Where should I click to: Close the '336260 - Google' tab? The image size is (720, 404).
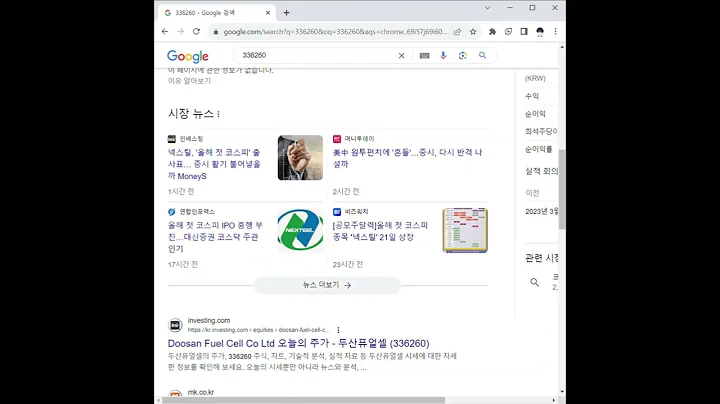point(268,13)
